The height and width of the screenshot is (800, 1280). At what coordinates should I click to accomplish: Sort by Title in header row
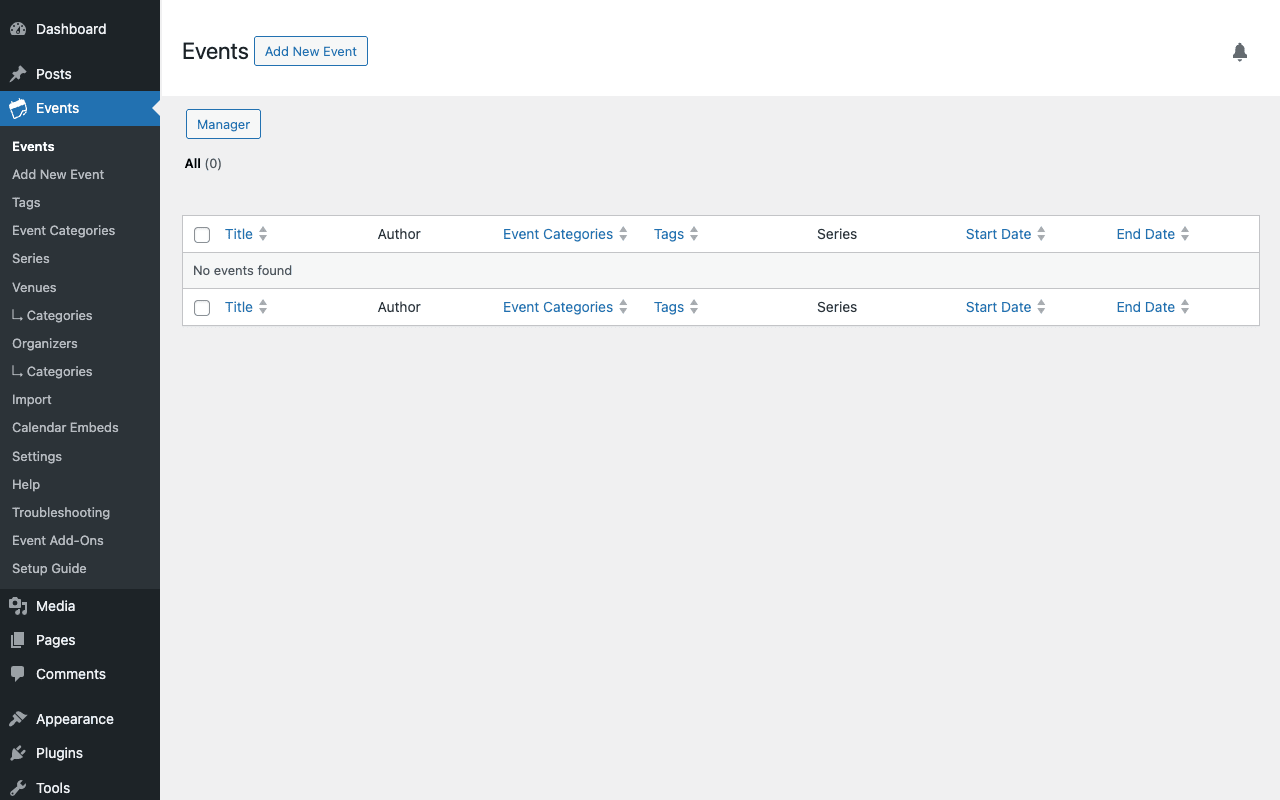click(239, 234)
